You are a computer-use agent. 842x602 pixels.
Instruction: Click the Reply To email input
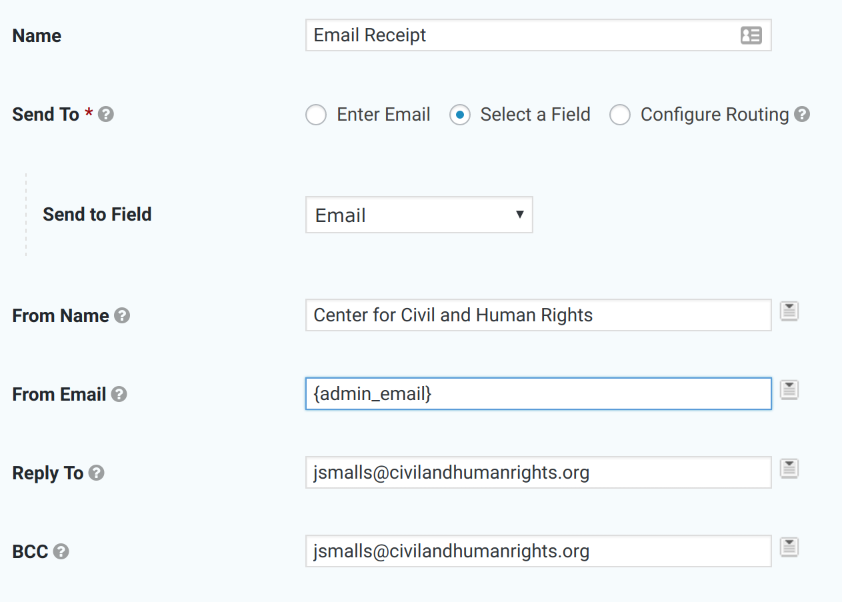click(539, 473)
